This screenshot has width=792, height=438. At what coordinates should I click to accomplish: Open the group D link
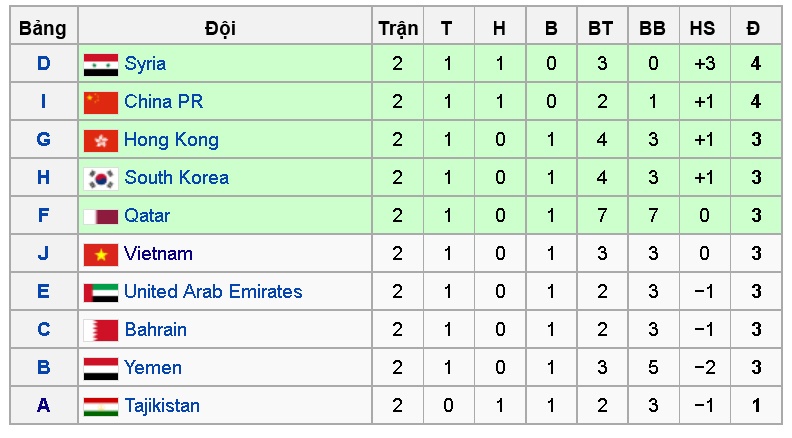coord(44,64)
